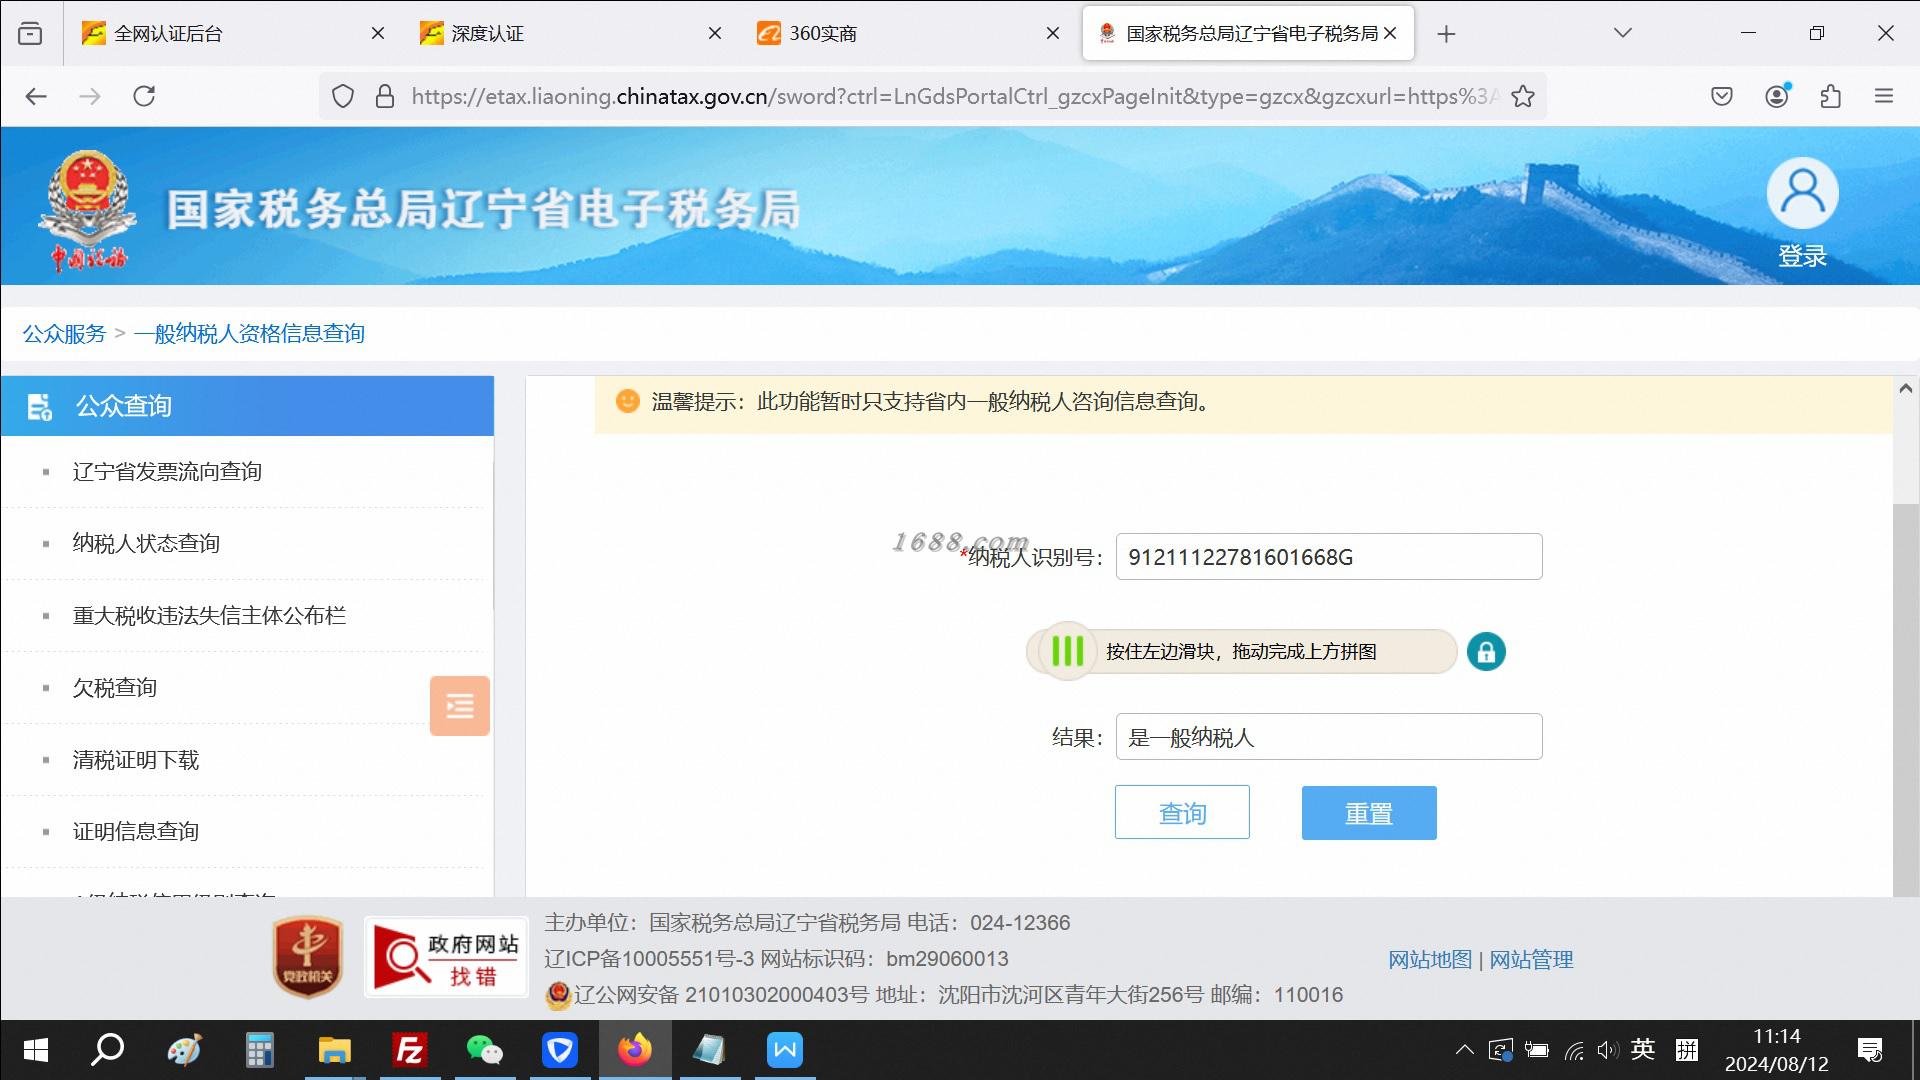The height and width of the screenshot is (1080, 1920).
Task: Click the 网站管理 footer link
Action: coord(1531,960)
